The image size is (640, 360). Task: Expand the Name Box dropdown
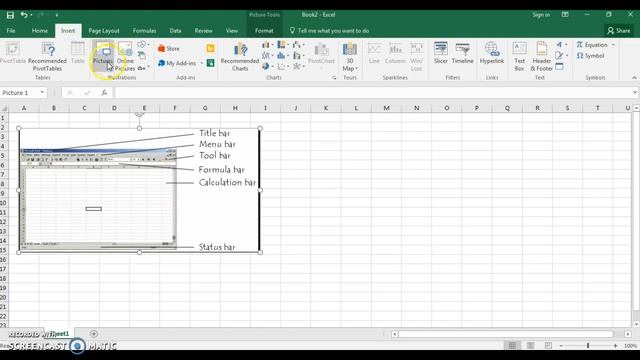pos(42,93)
